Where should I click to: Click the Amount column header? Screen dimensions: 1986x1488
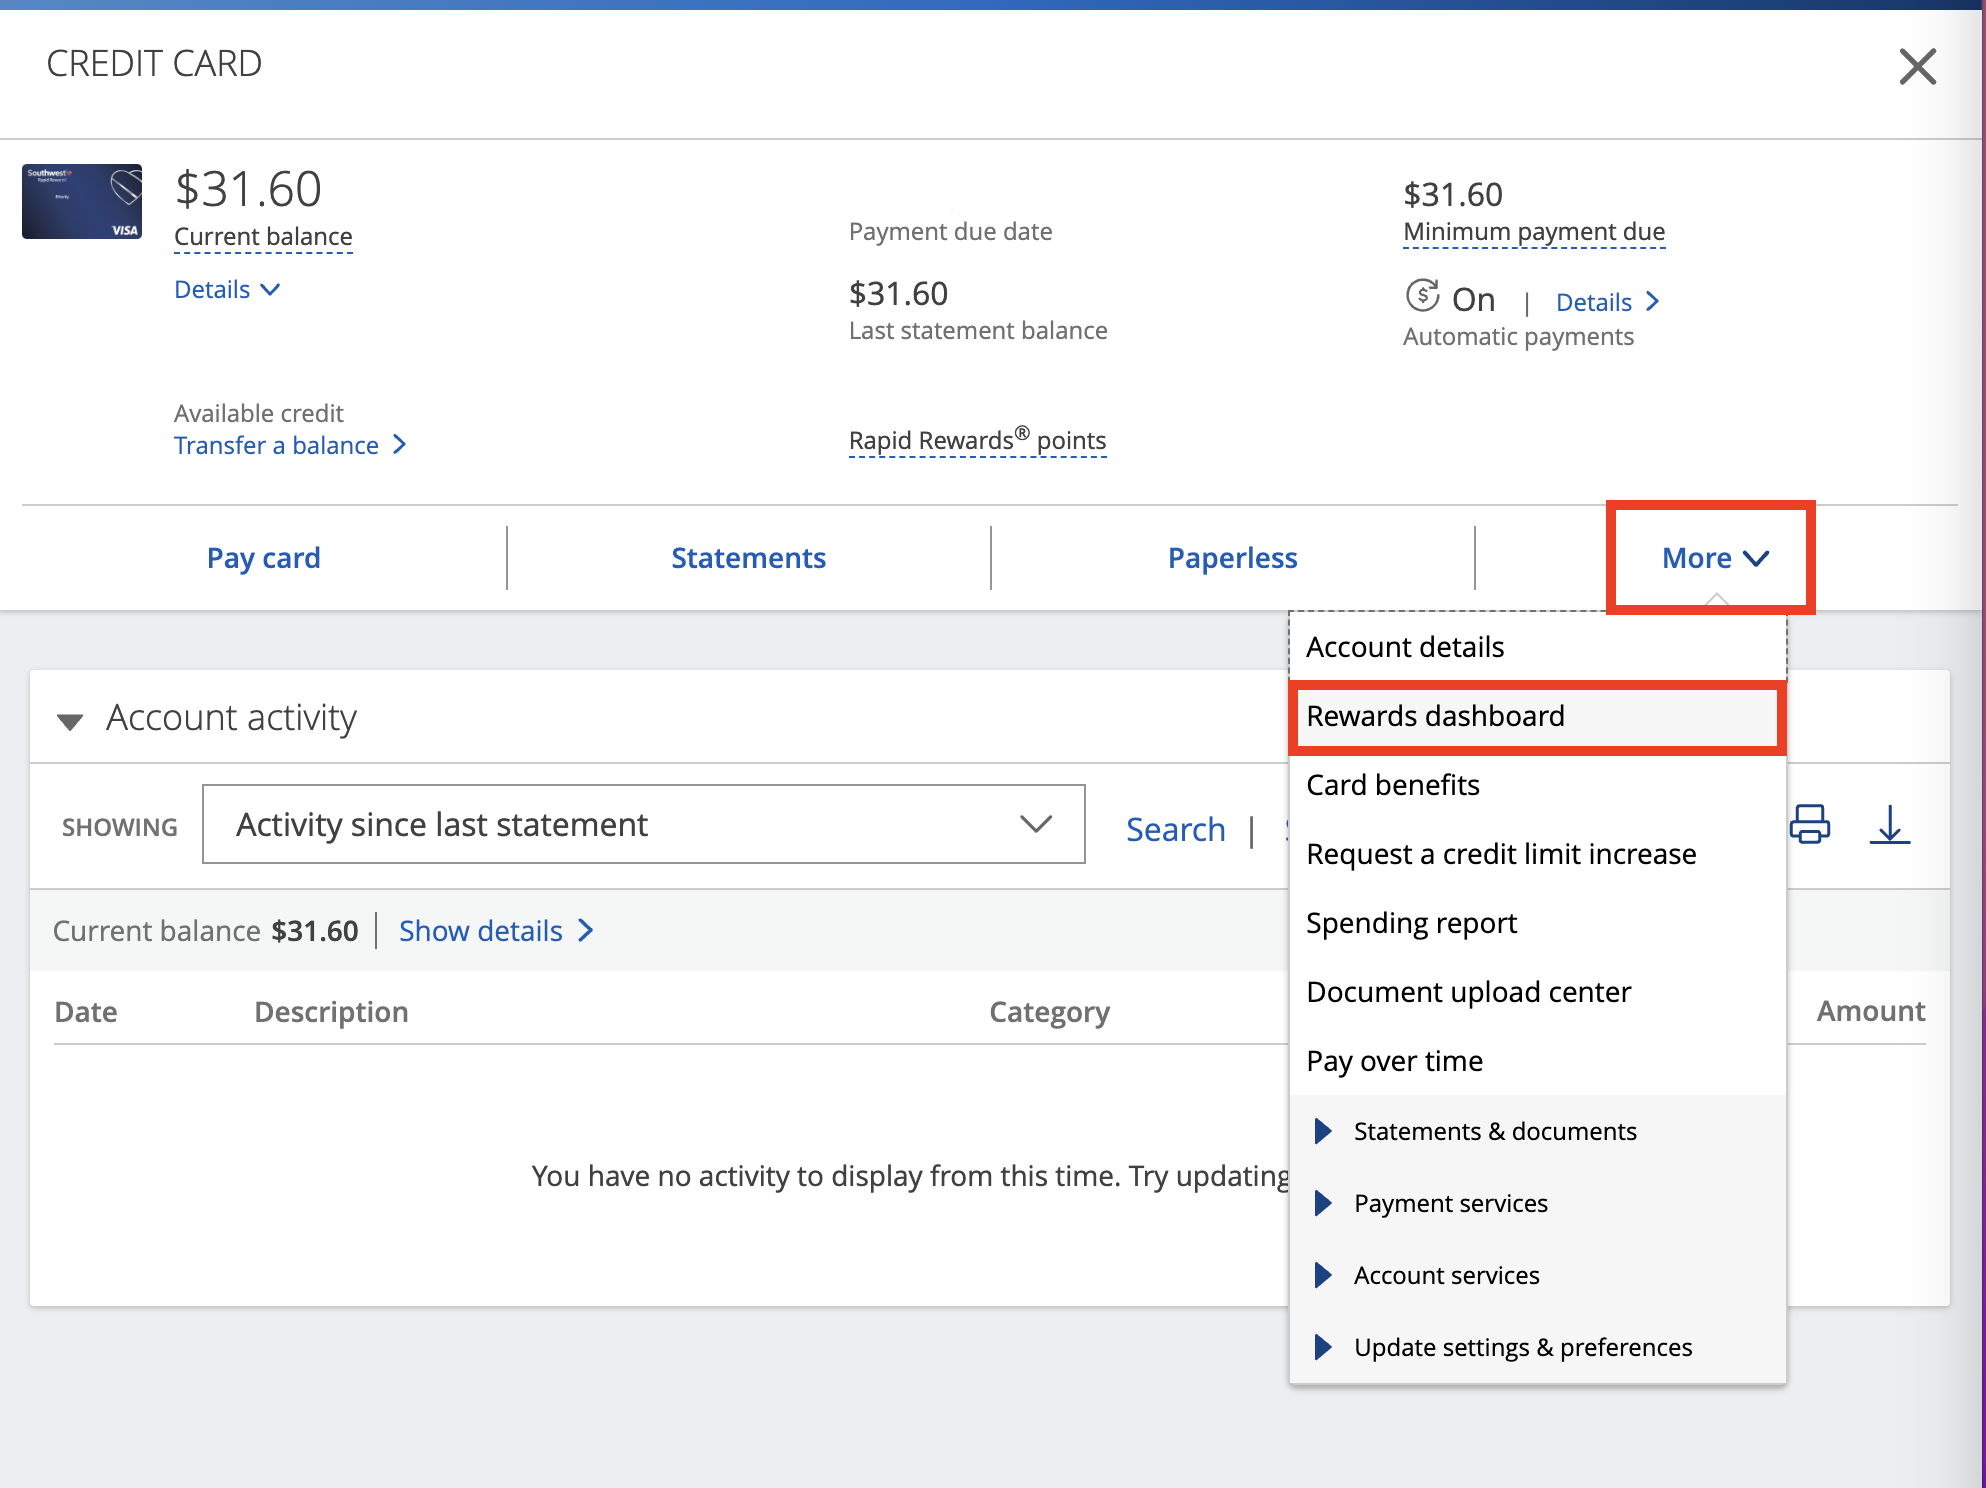click(x=1871, y=1011)
